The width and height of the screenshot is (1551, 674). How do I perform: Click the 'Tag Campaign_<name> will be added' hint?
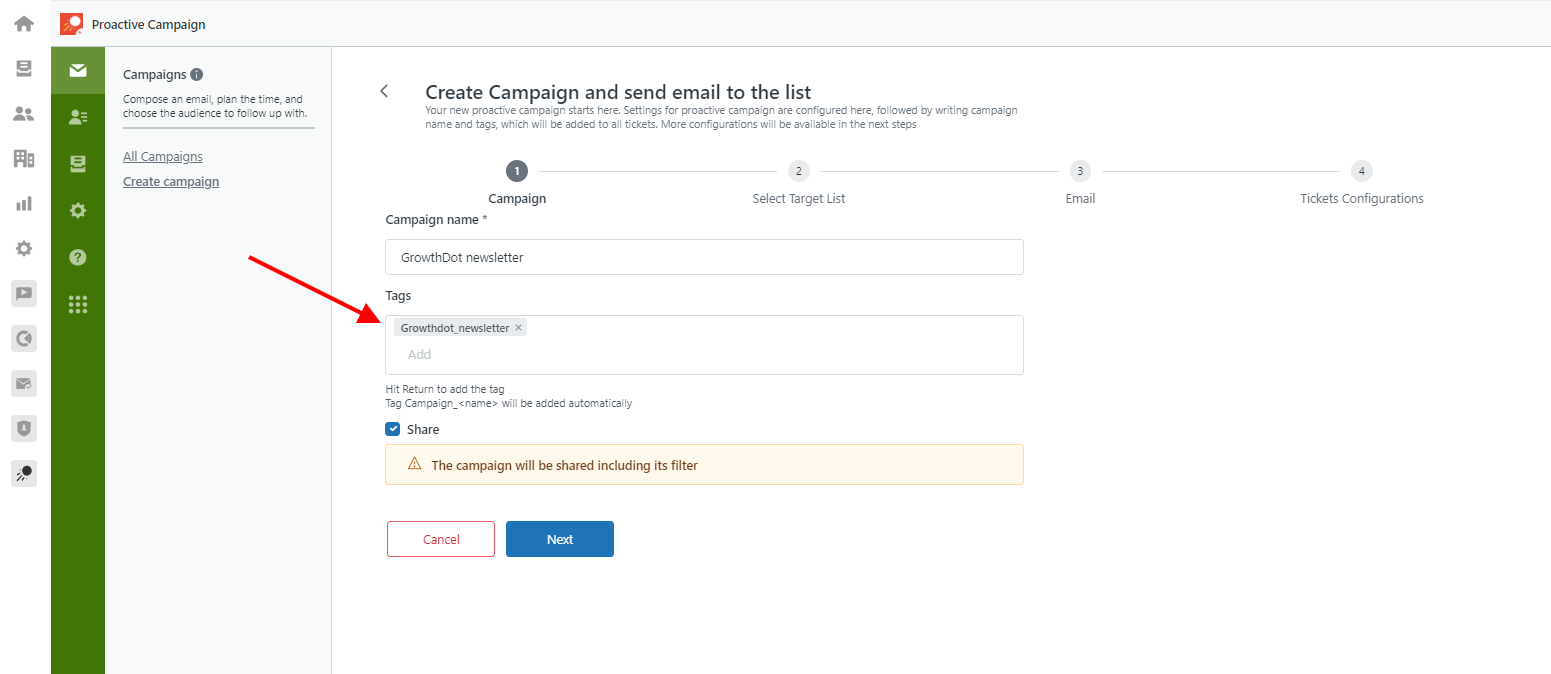click(509, 404)
